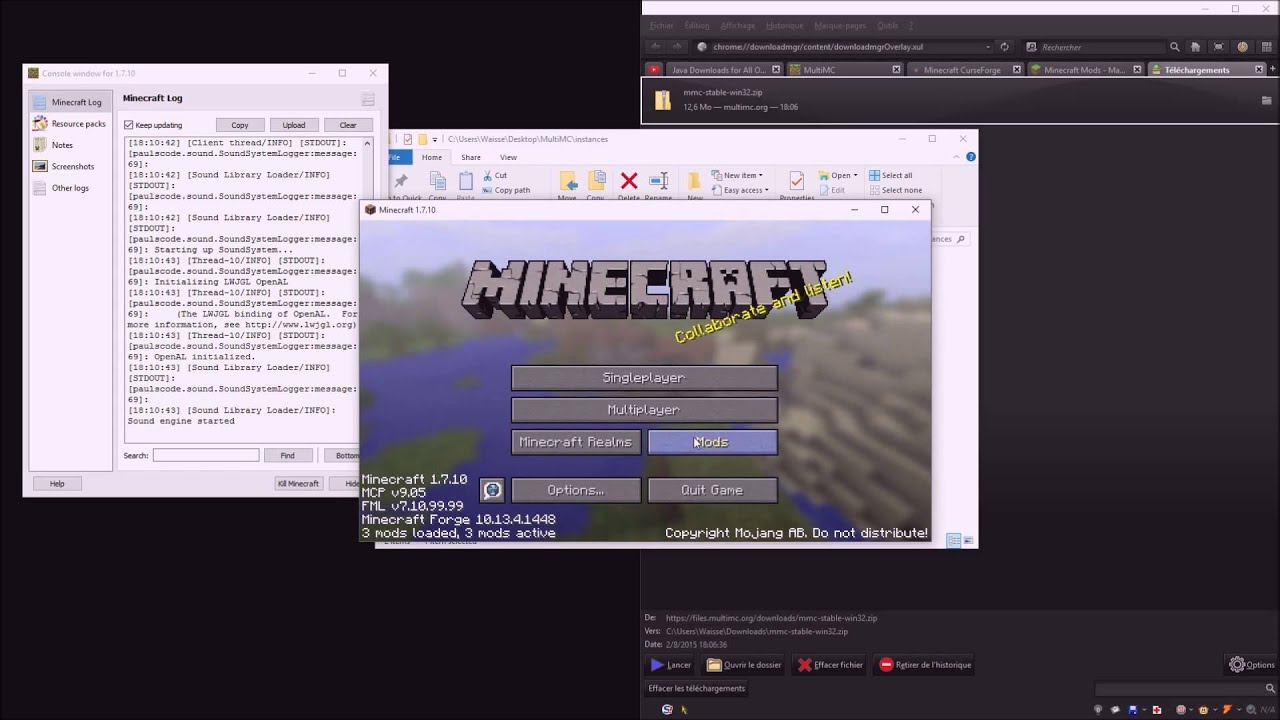The width and height of the screenshot is (1280, 720).
Task: Select Minecraft Log in console sidebar
Action: click(68, 102)
